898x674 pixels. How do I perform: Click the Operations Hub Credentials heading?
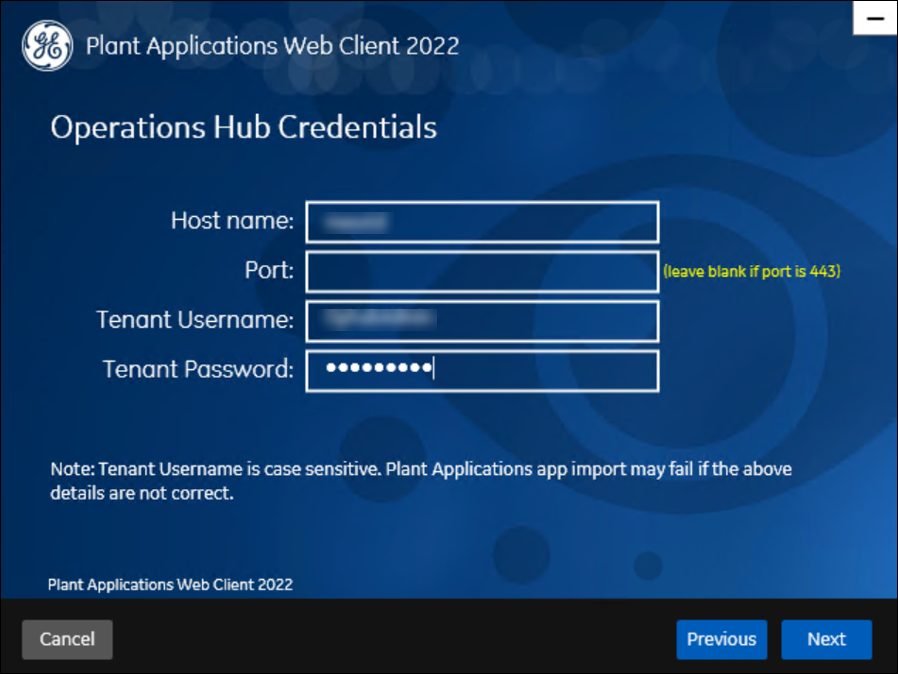pos(243,127)
